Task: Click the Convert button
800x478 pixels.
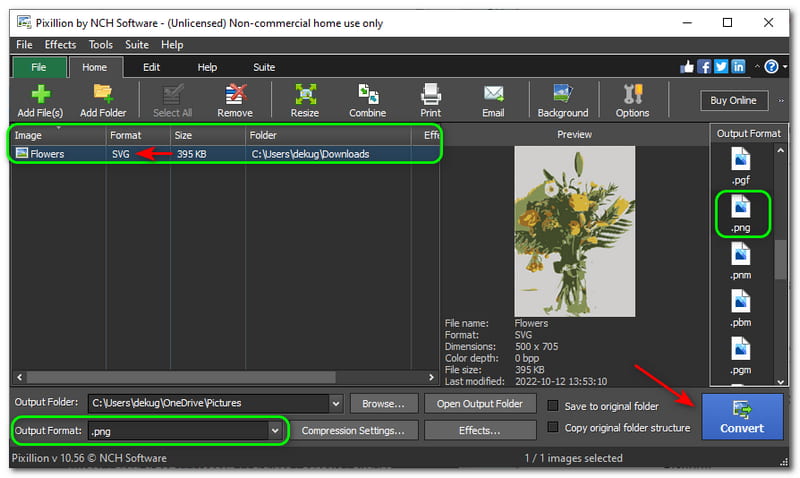Action: pyautogui.click(x=741, y=417)
